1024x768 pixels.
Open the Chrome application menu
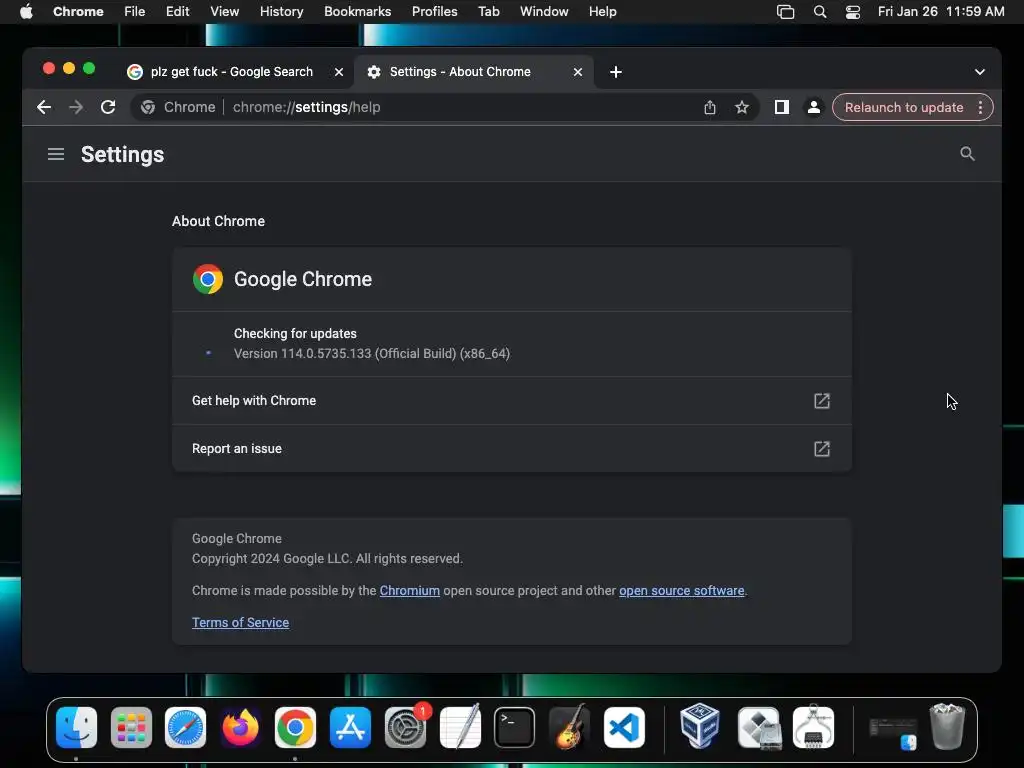(x=78, y=12)
